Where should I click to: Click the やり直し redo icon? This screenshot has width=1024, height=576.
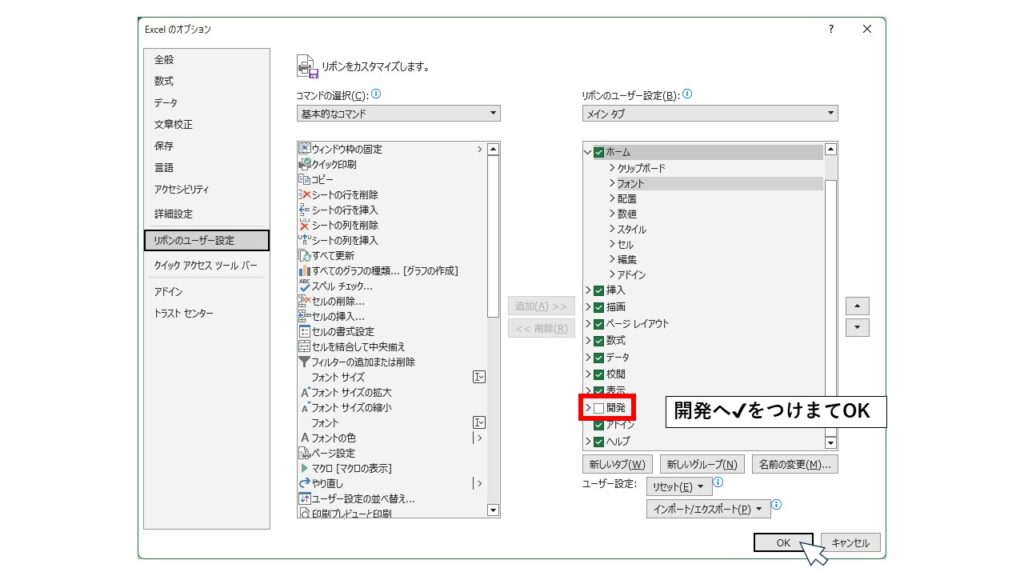305,483
